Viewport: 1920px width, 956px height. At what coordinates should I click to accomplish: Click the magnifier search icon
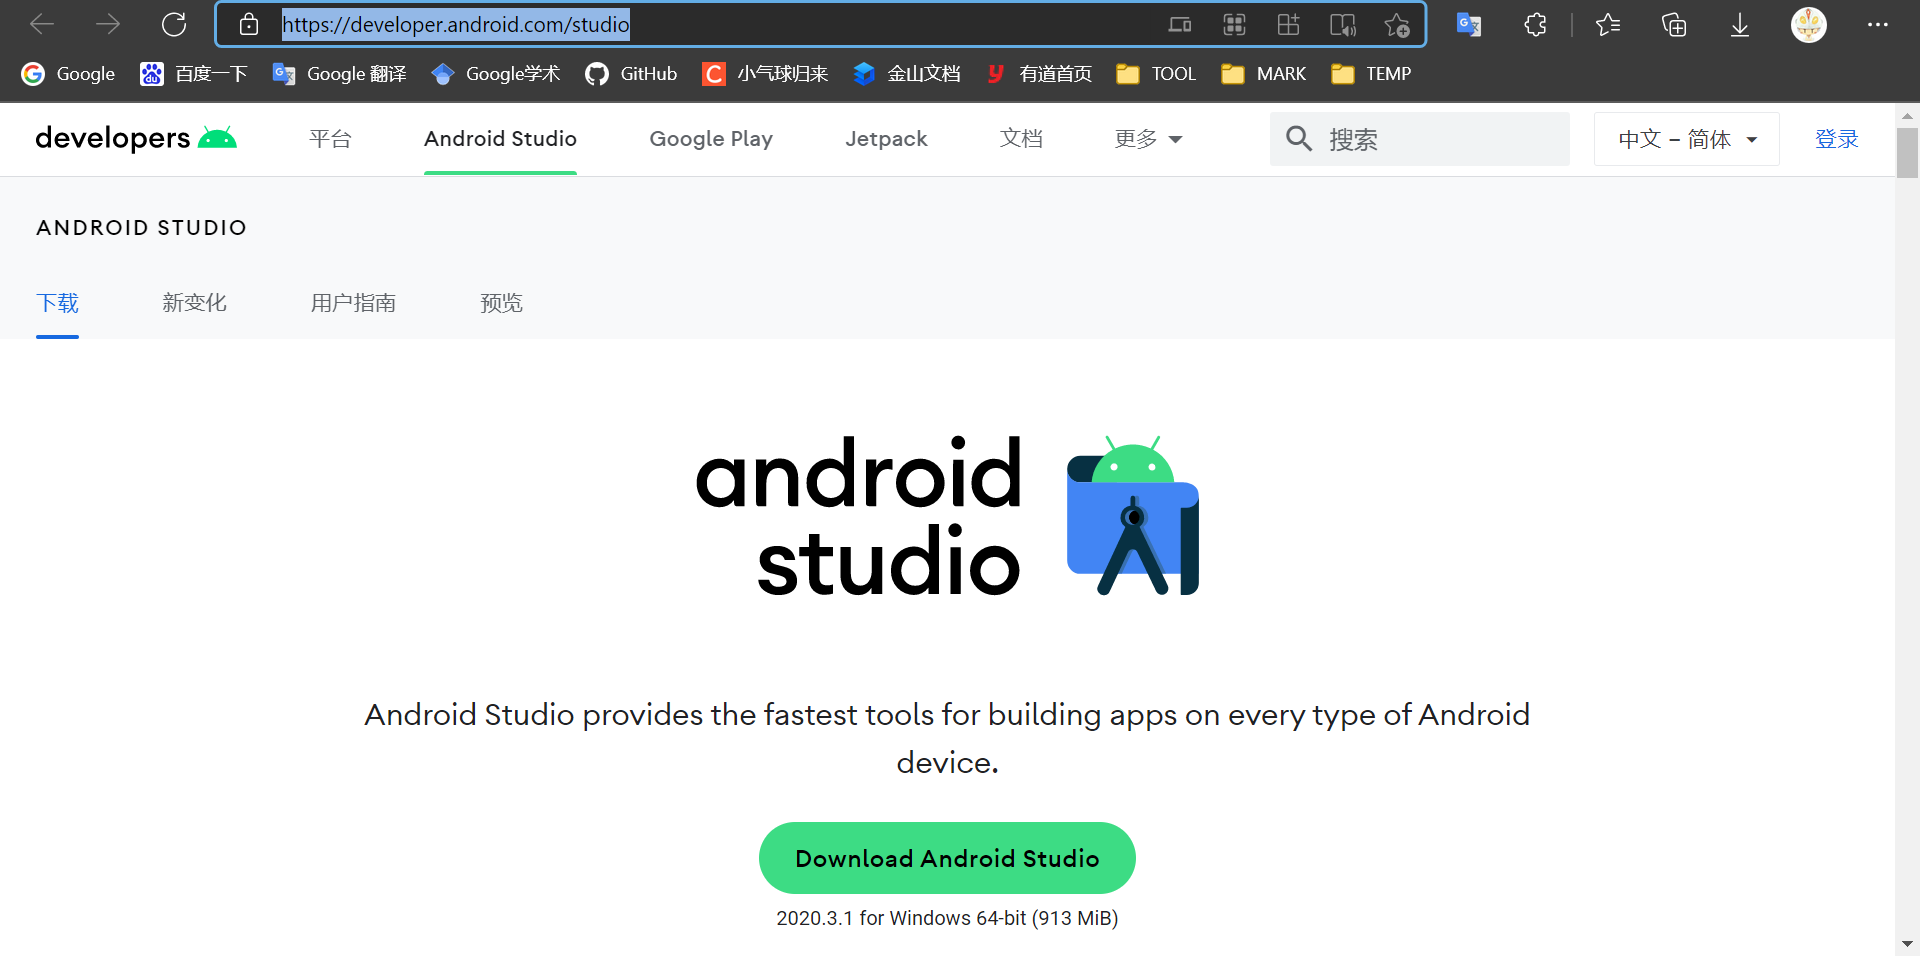pyautogui.click(x=1298, y=138)
